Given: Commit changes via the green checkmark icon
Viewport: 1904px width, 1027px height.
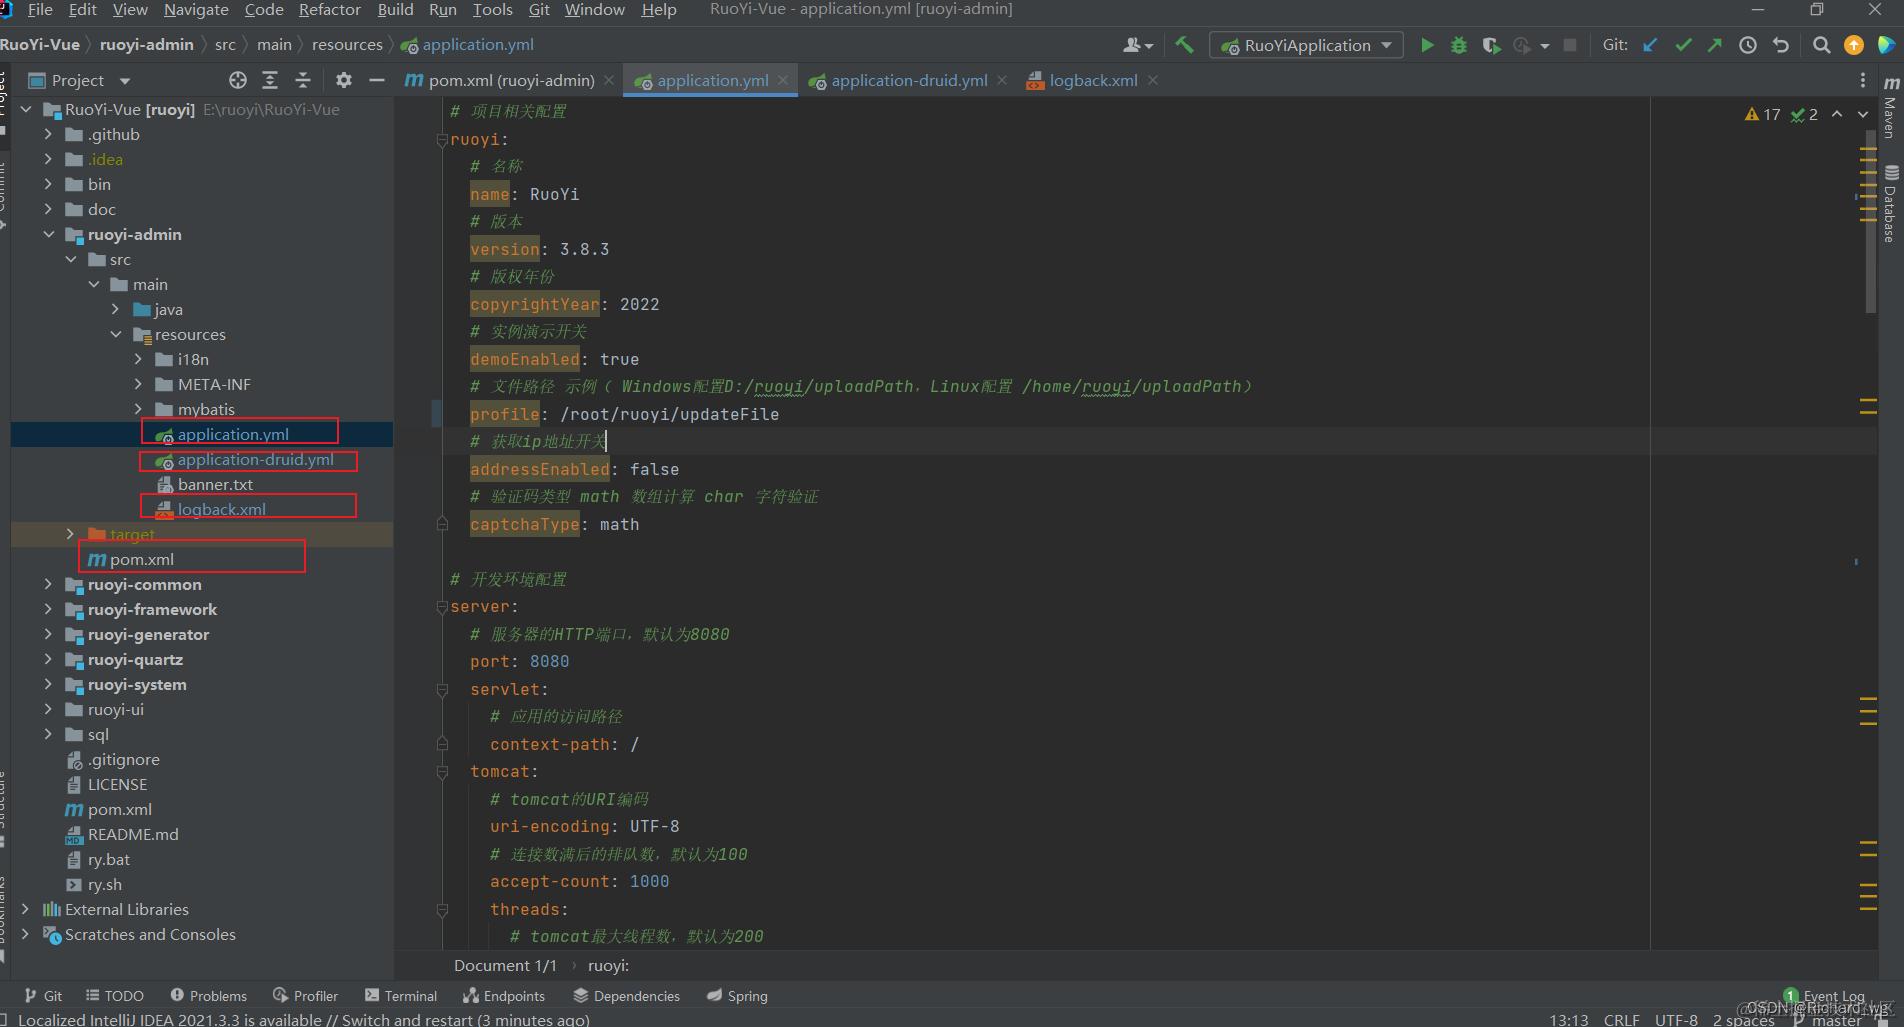Looking at the screenshot, I should [1683, 45].
